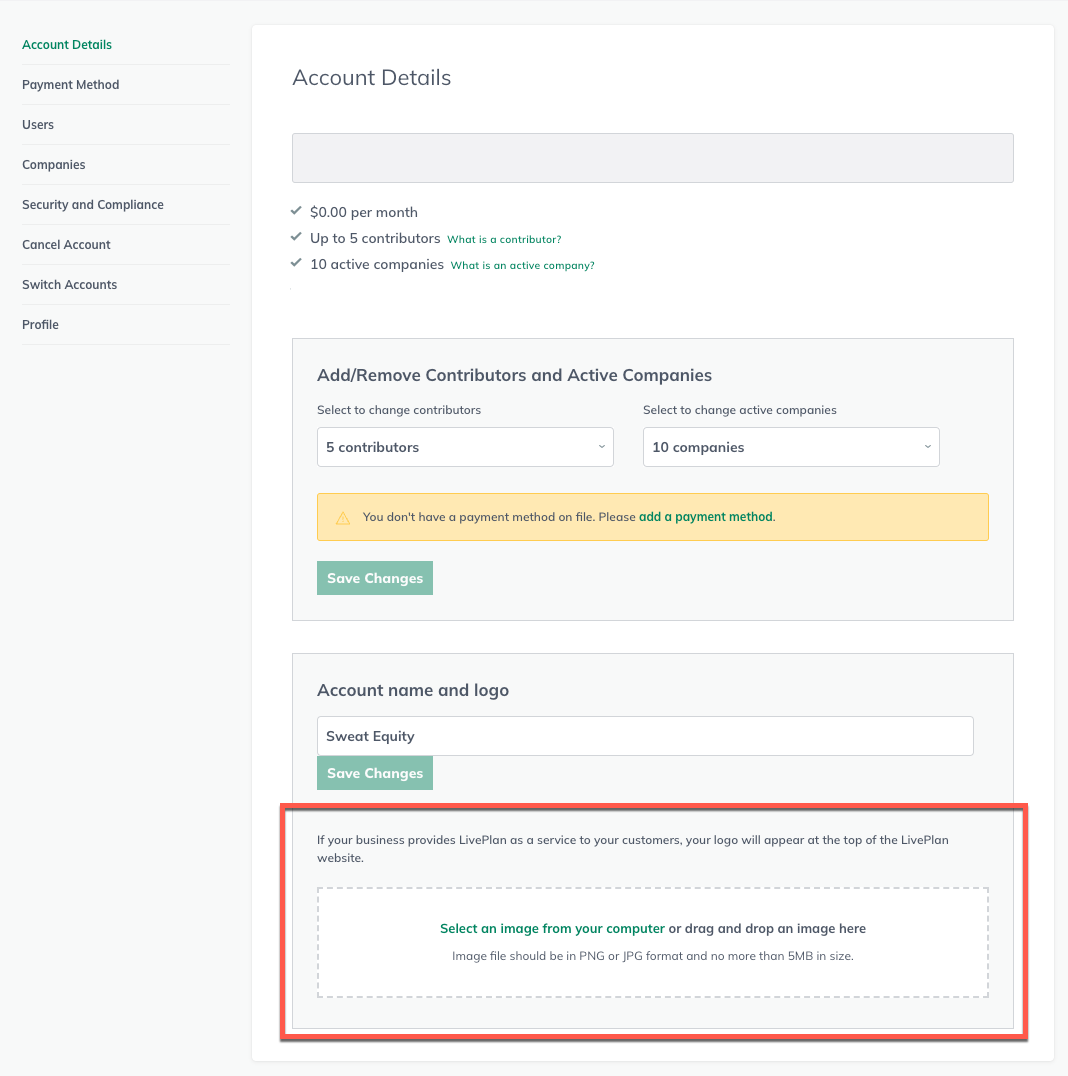Select Account Details in the sidebar
Viewport: 1068px width, 1076px height.
[67, 45]
